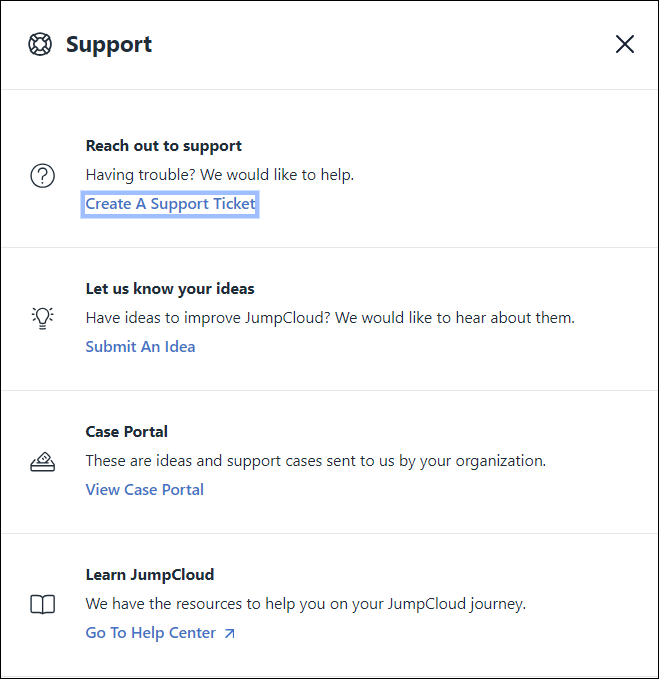Click the Reach out to support heading
This screenshot has height=679, width=659.
[x=163, y=146]
